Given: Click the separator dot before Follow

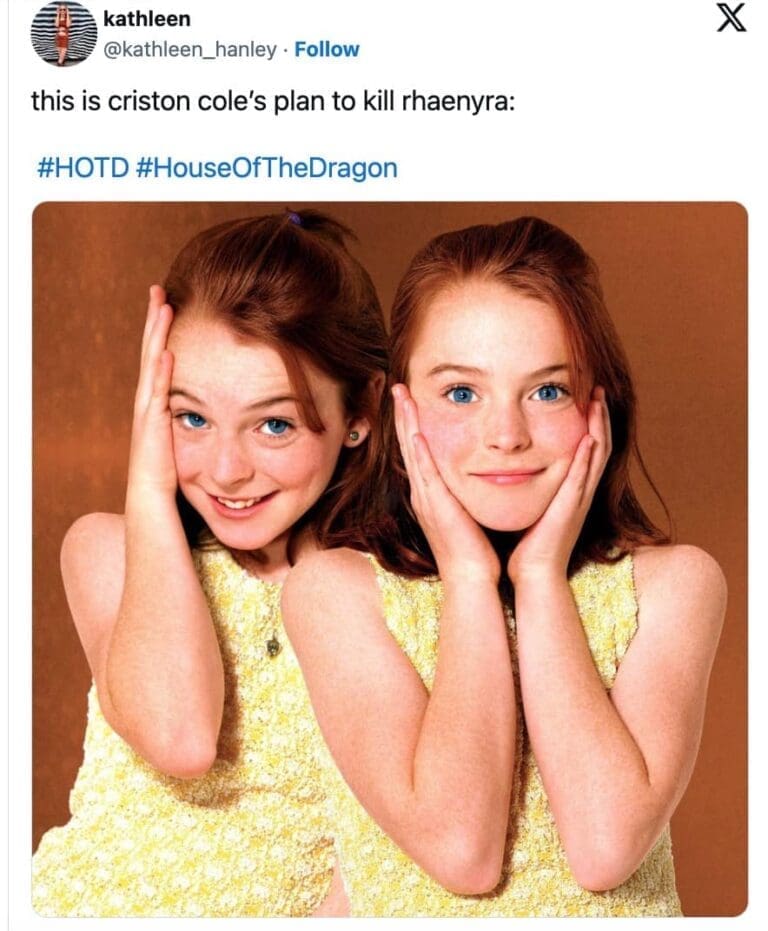Looking at the screenshot, I should pyautogui.click(x=285, y=50).
